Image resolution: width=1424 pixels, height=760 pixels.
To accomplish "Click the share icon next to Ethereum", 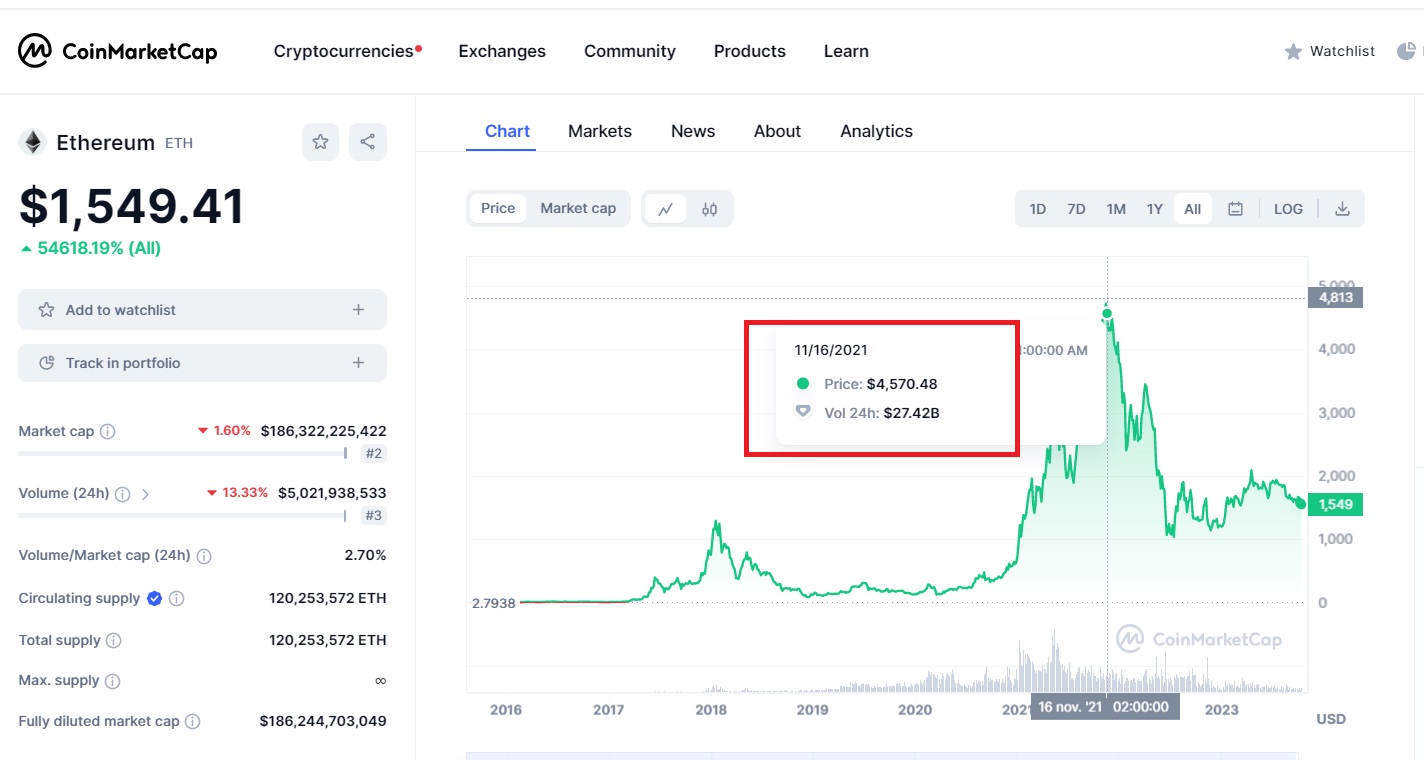I will point(368,142).
